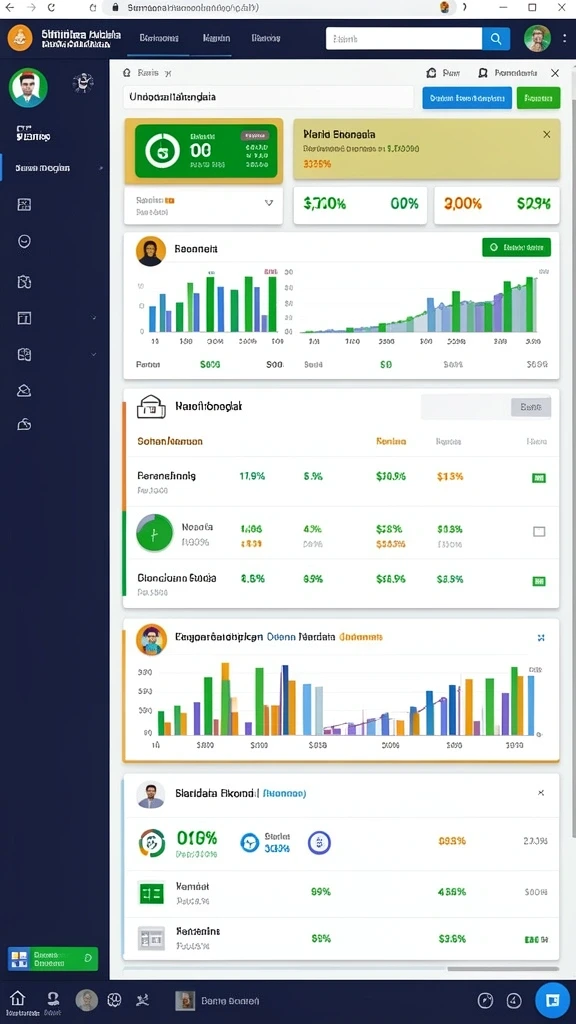
Task: Switch to the third tab in top navigation
Action: [266, 38]
